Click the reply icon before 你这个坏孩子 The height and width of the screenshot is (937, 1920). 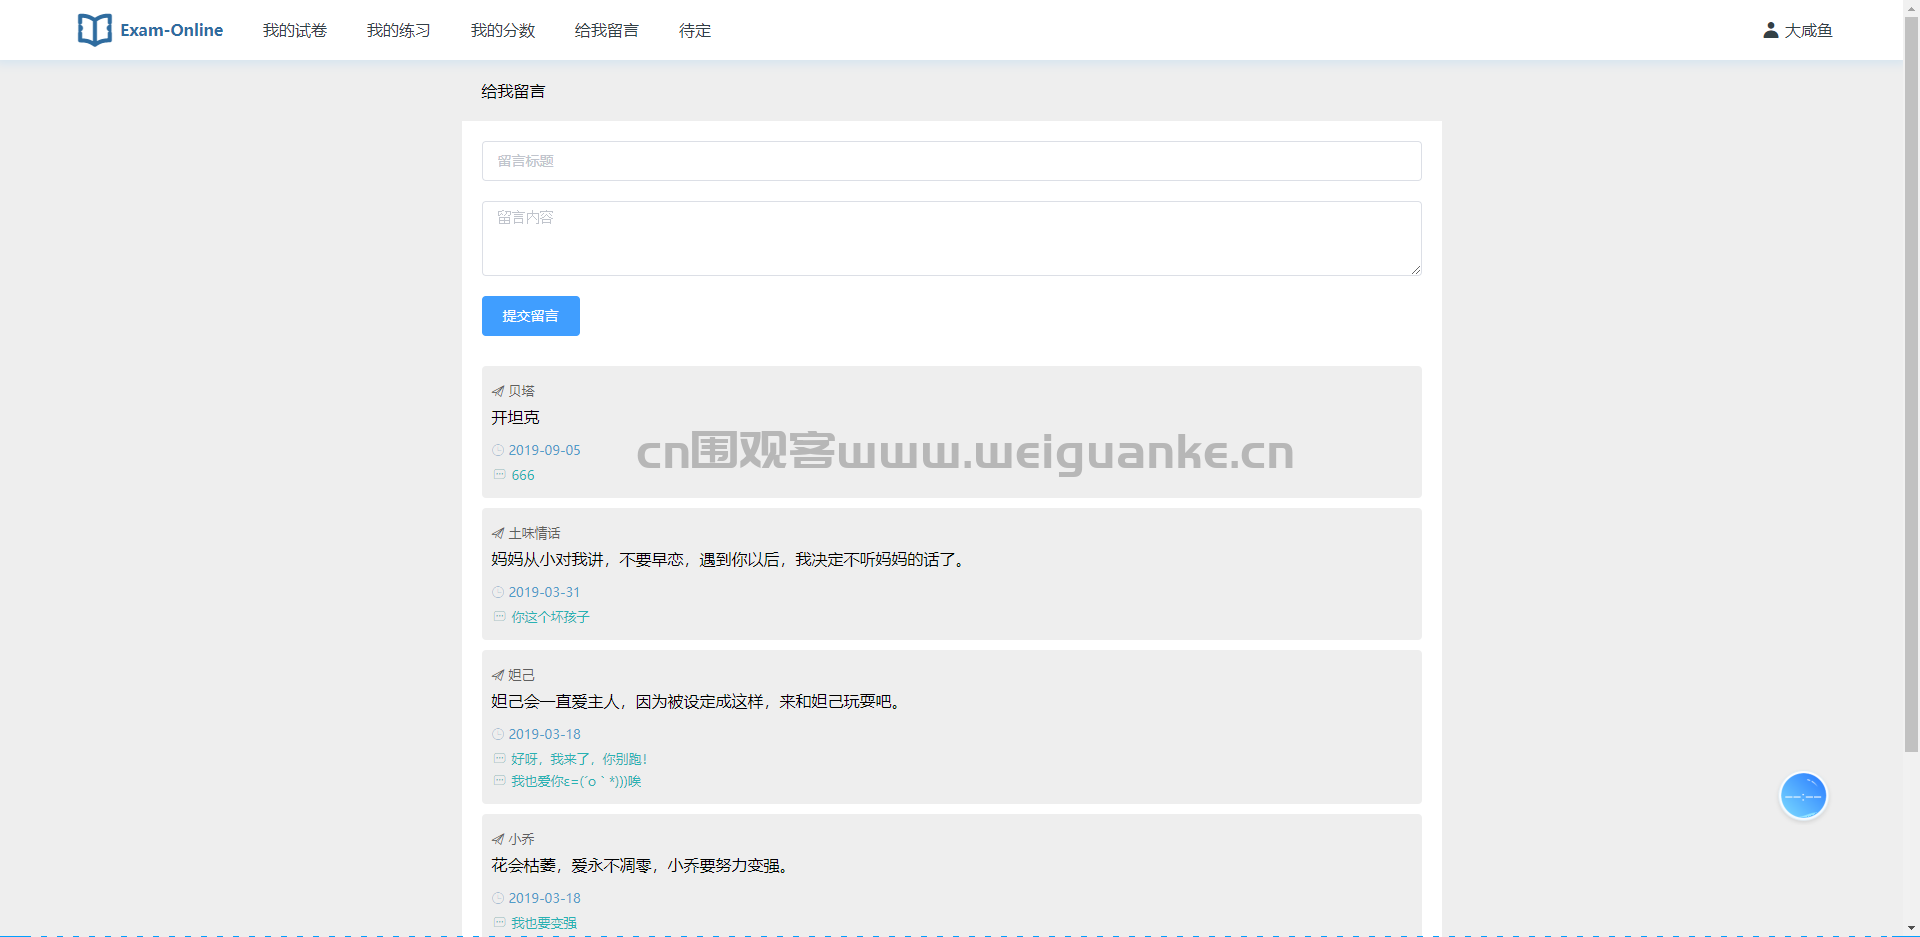point(499,616)
